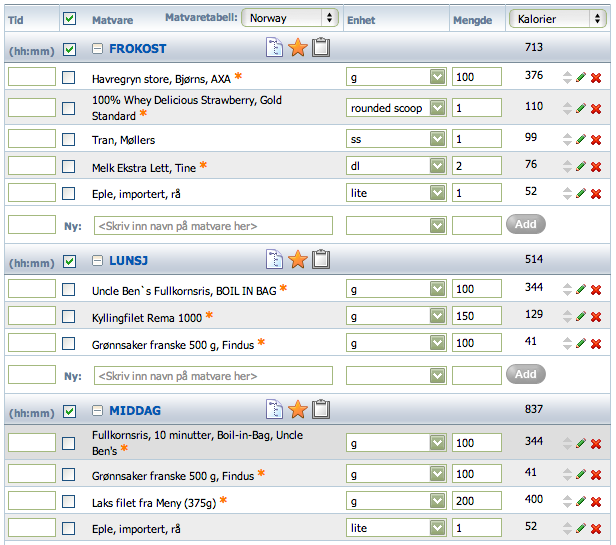Check the Kyllingfilet Rema 1000 checkbox
The height and width of the screenshot is (545, 616).
pyautogui.click(x=69, y=316)
